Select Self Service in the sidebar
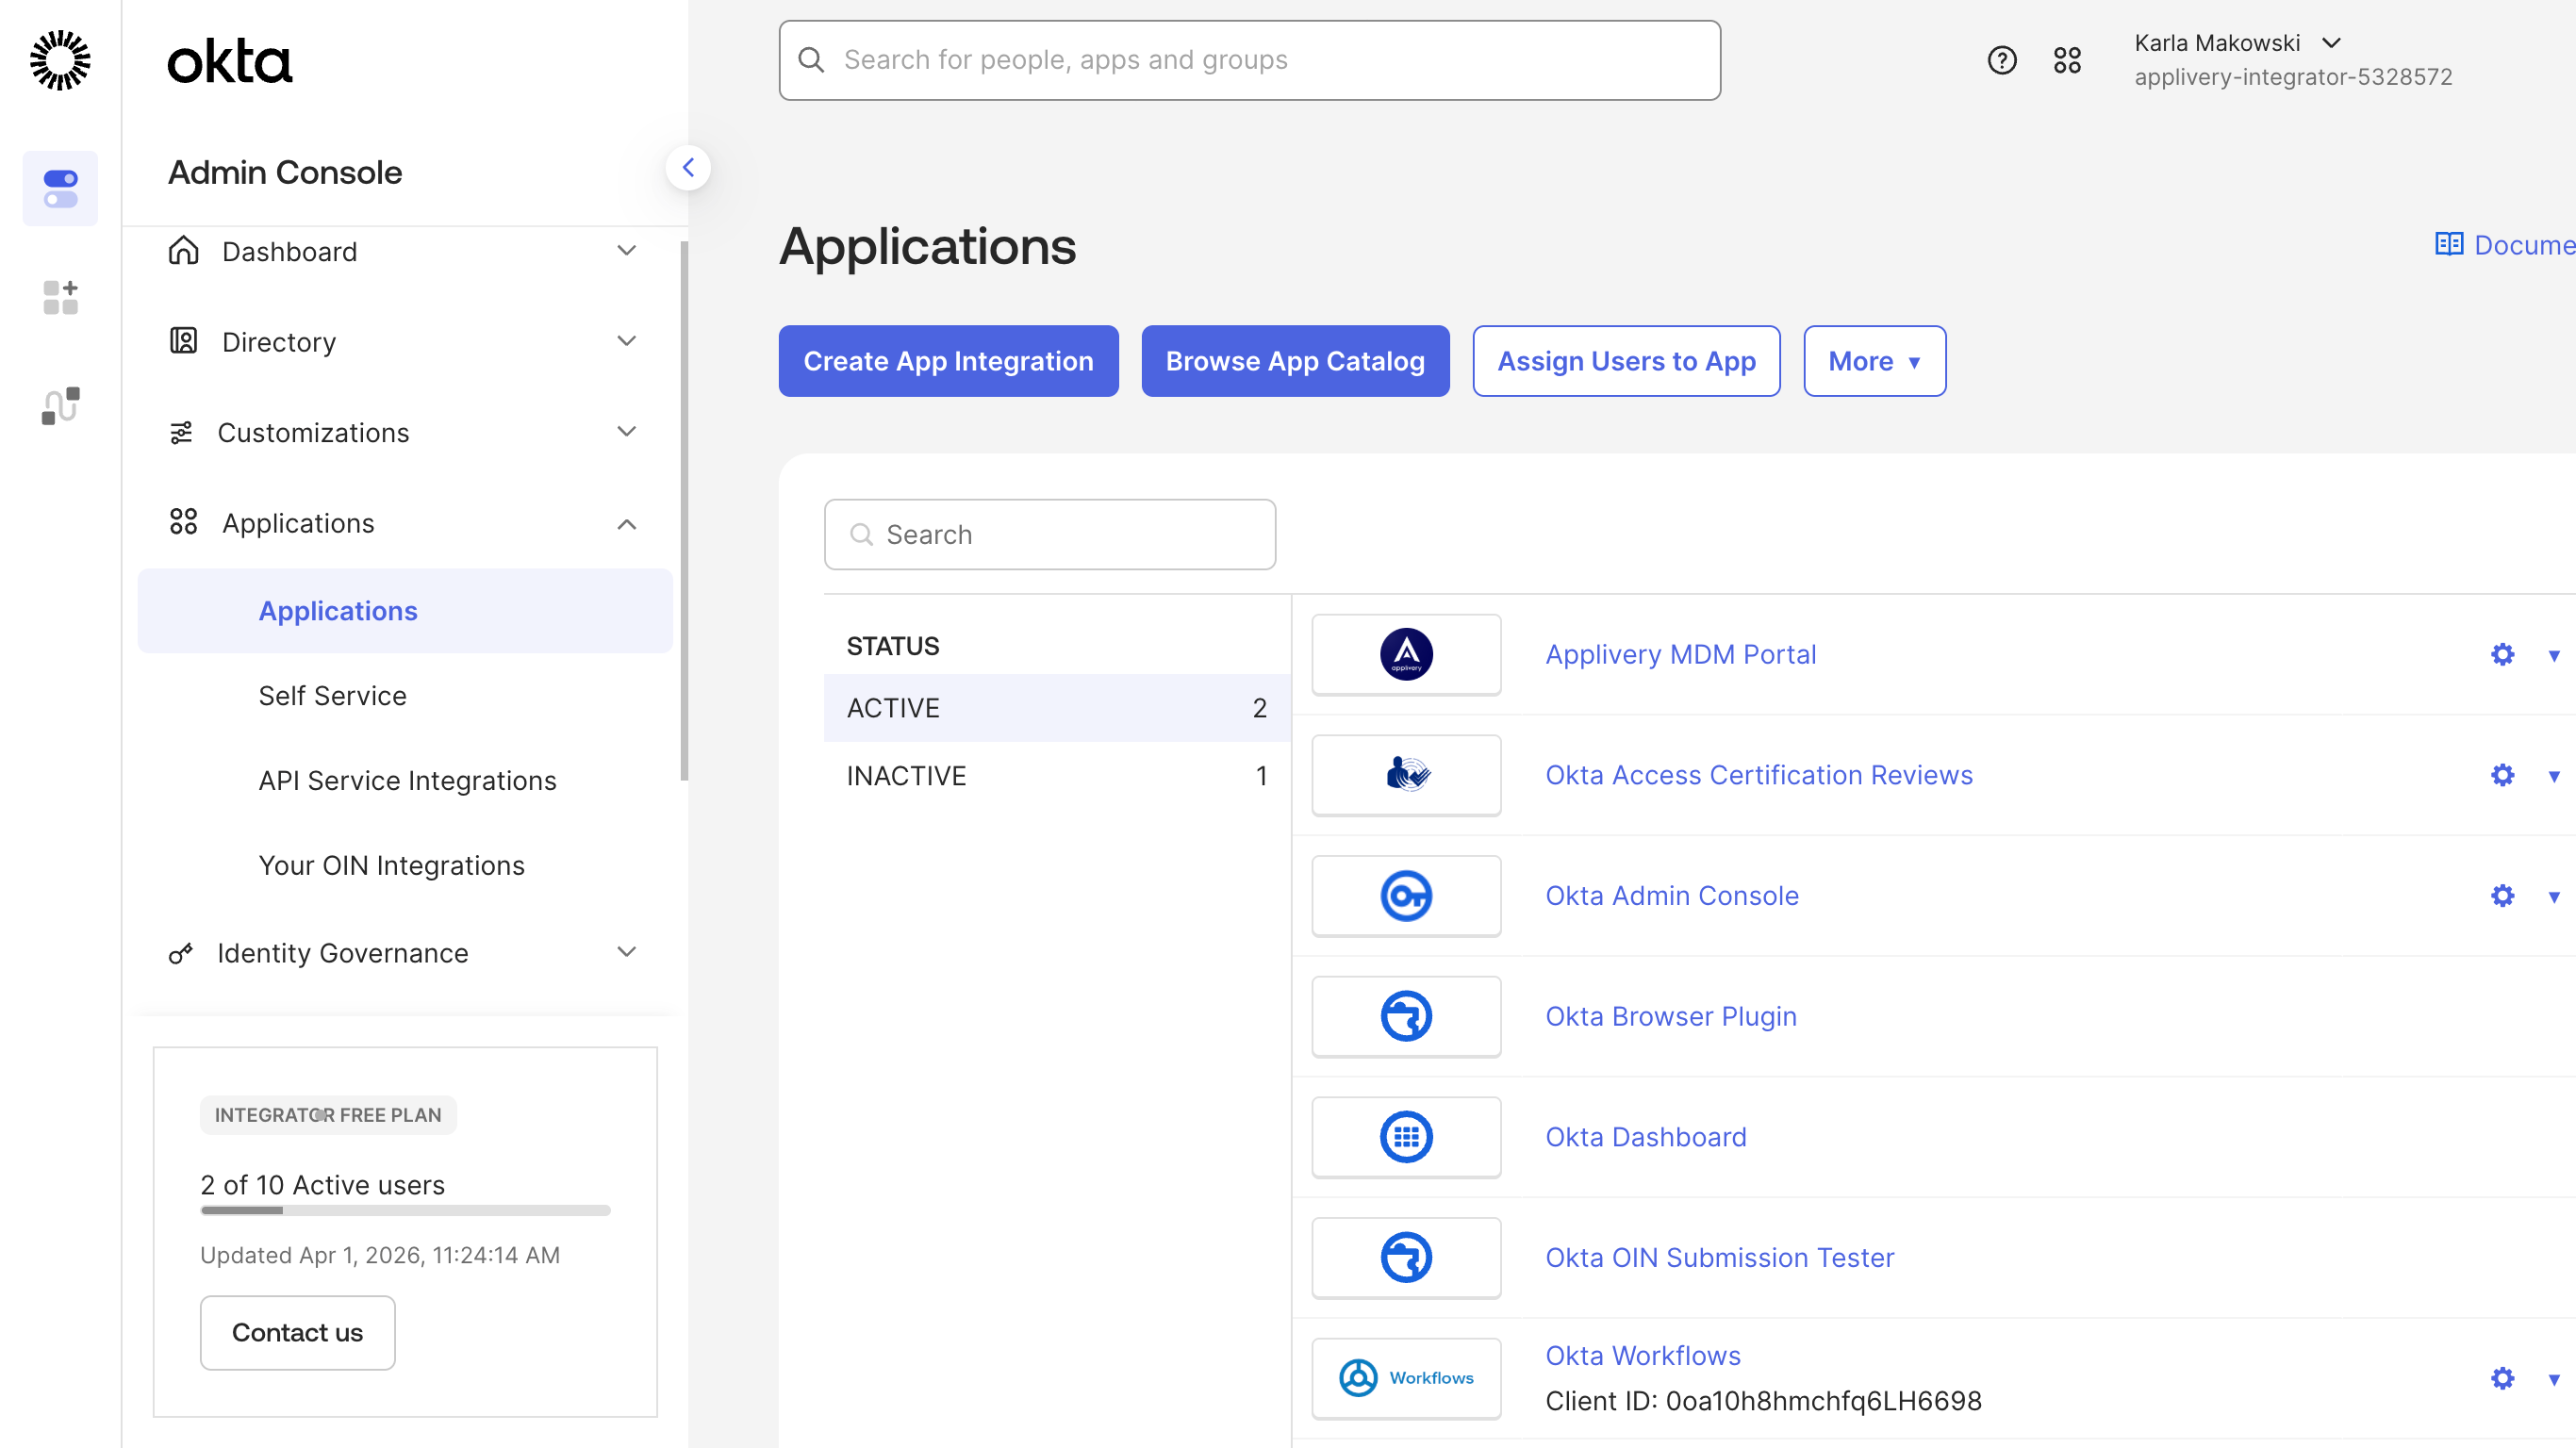This screenshot has width=2576, height=1448. coord(332,695)
